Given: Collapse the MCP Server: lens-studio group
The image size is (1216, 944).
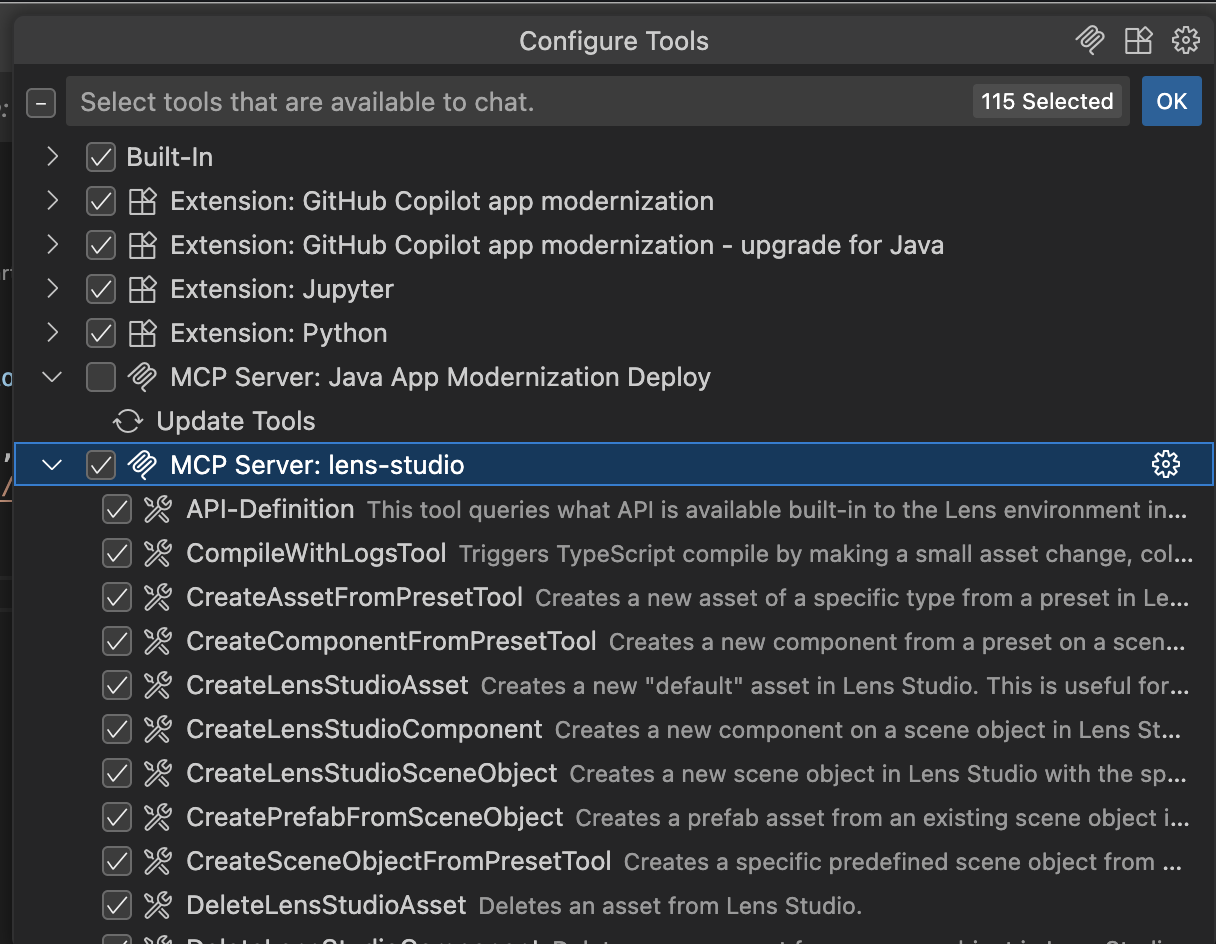Looking at the screenshot, I should click(52, 465).
